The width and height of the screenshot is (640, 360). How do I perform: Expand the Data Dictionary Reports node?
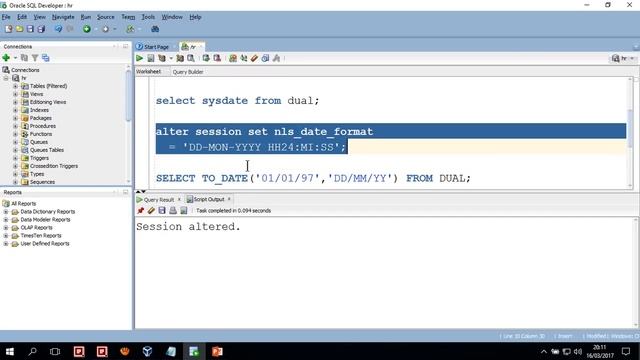[6, 211]
